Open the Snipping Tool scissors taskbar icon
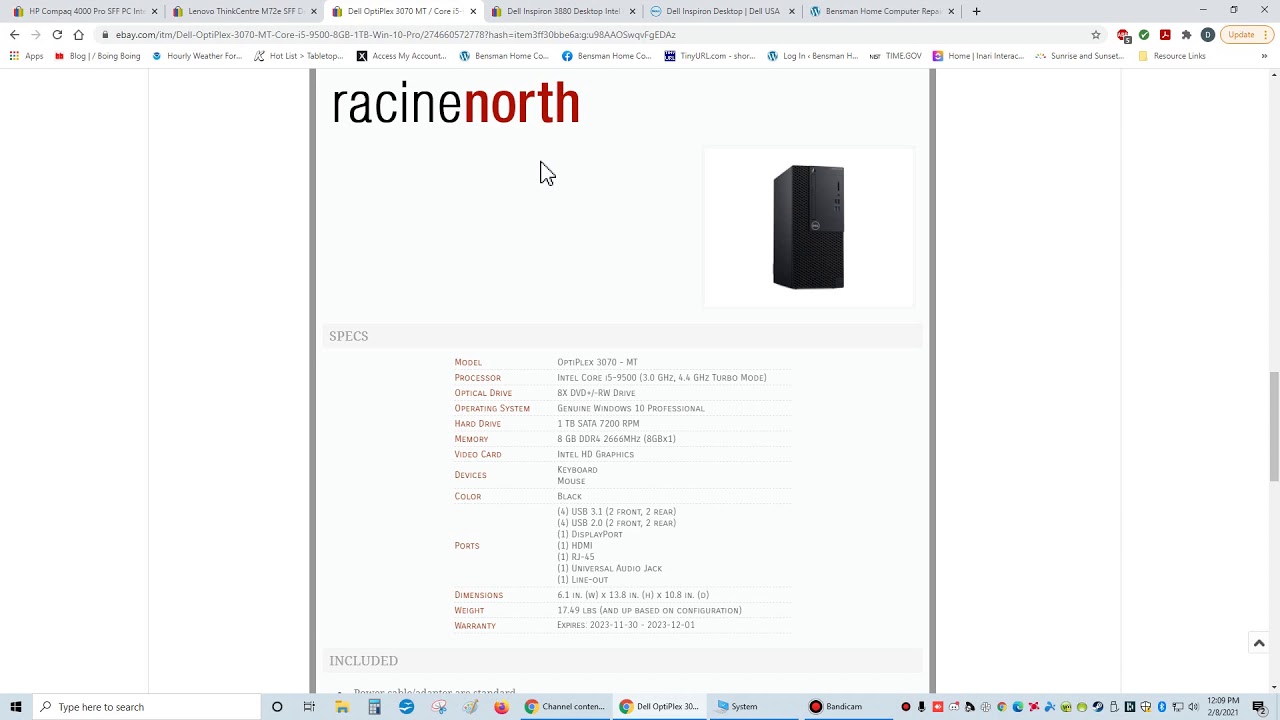Screen dimensions: 1280x720 pos(438,707)
